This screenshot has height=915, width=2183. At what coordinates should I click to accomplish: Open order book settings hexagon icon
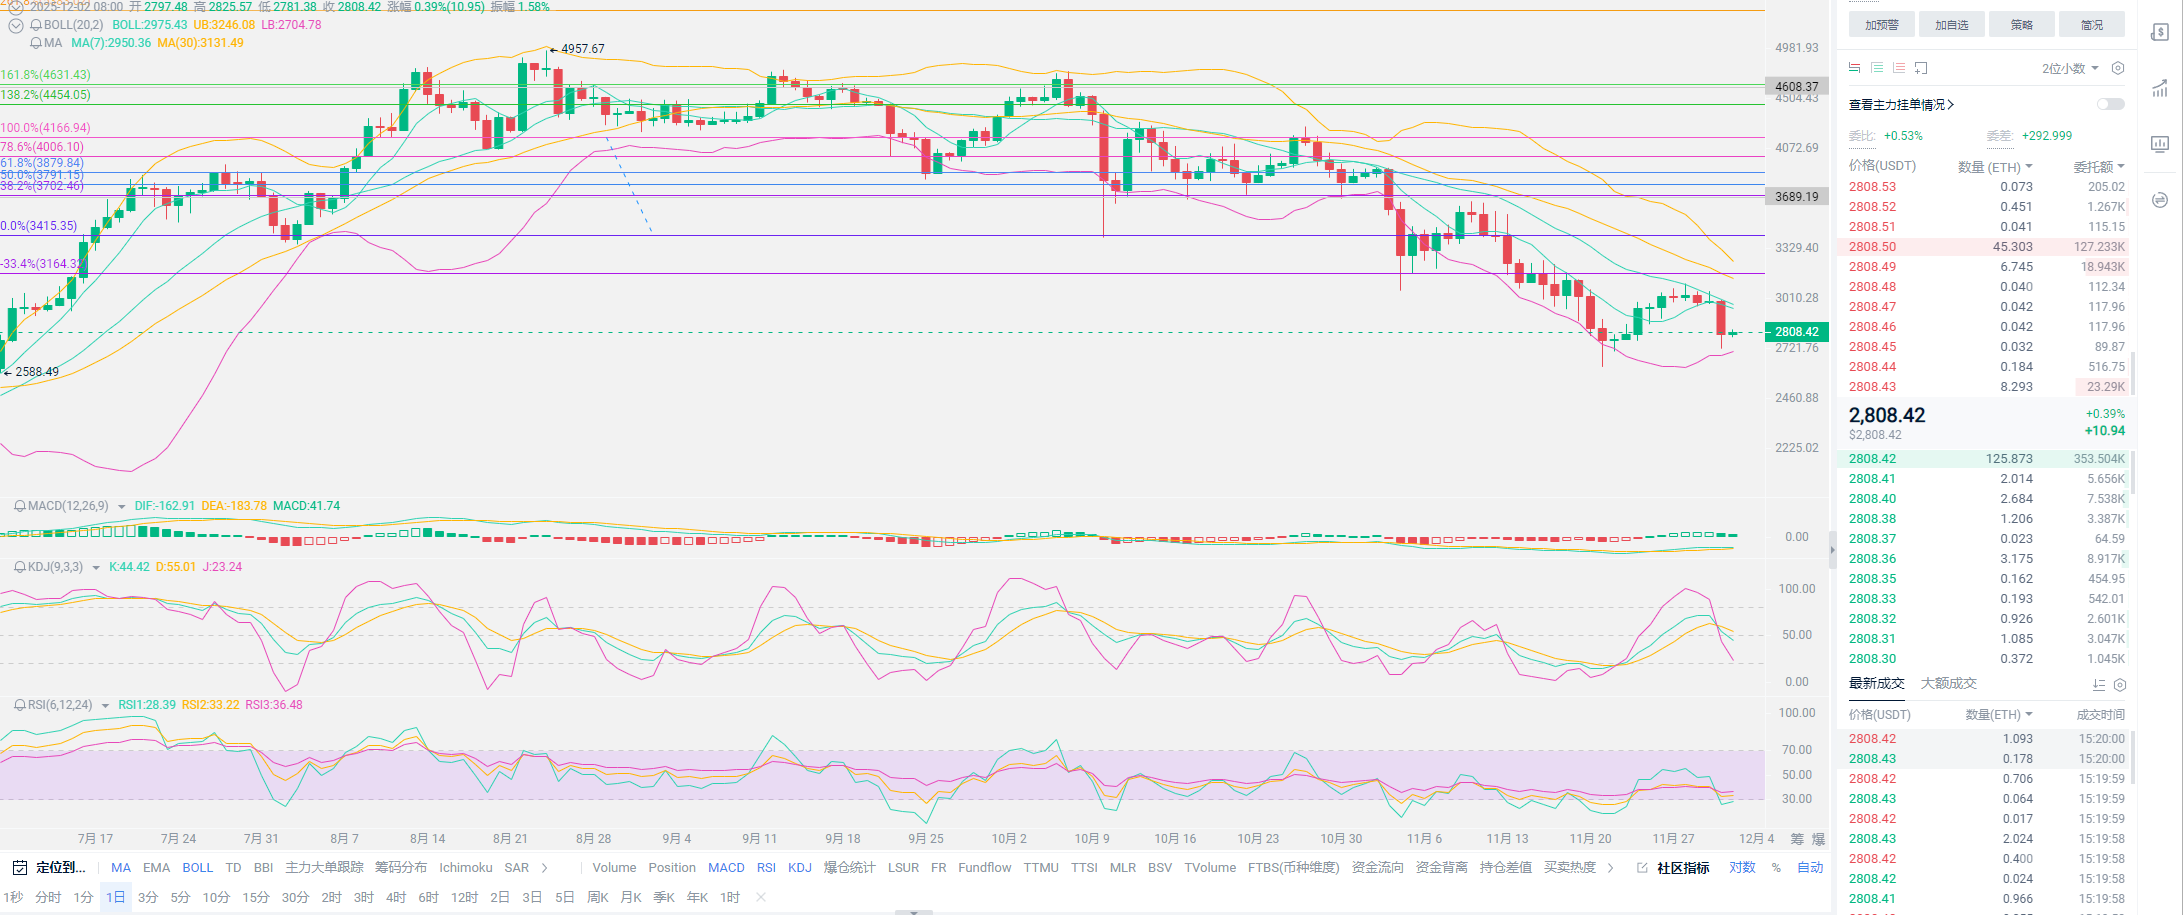(2117, 68)
